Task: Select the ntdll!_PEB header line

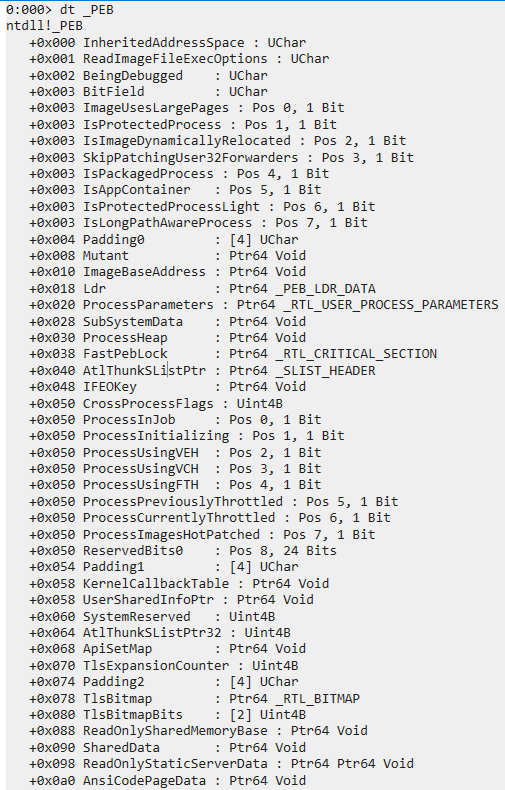Action: (44, 26)
